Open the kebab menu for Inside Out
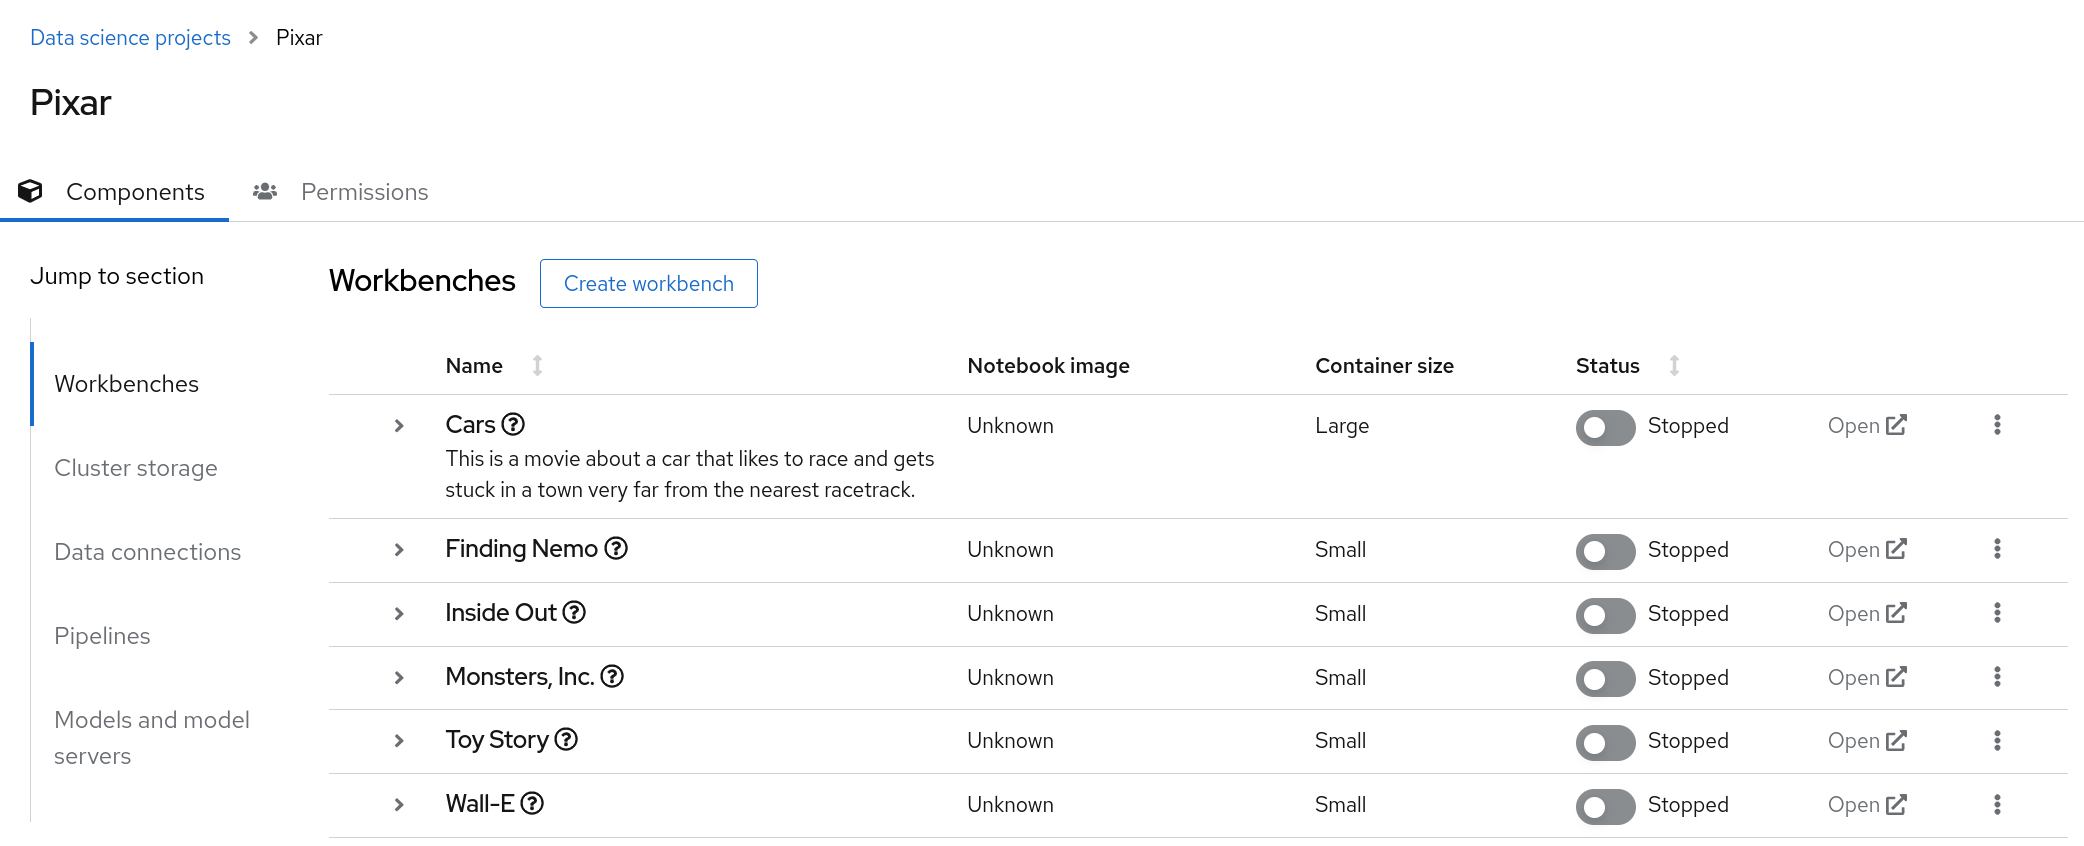The image size is (2084, 846). (x=1997, y=613)
